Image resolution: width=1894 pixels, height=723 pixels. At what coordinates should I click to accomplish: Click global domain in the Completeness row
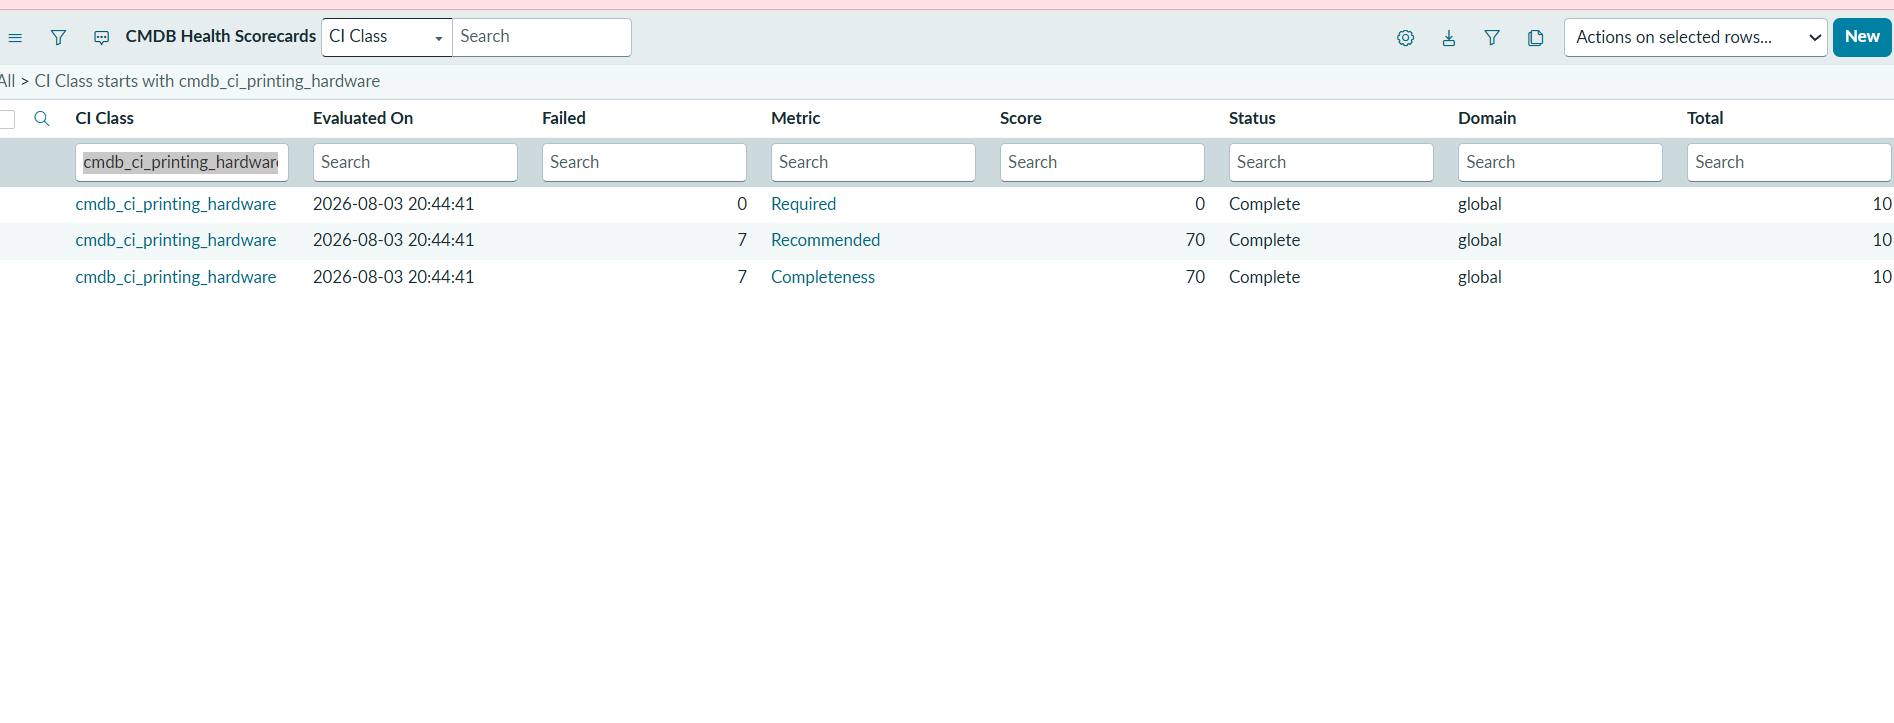click(x=1480, y=277)
